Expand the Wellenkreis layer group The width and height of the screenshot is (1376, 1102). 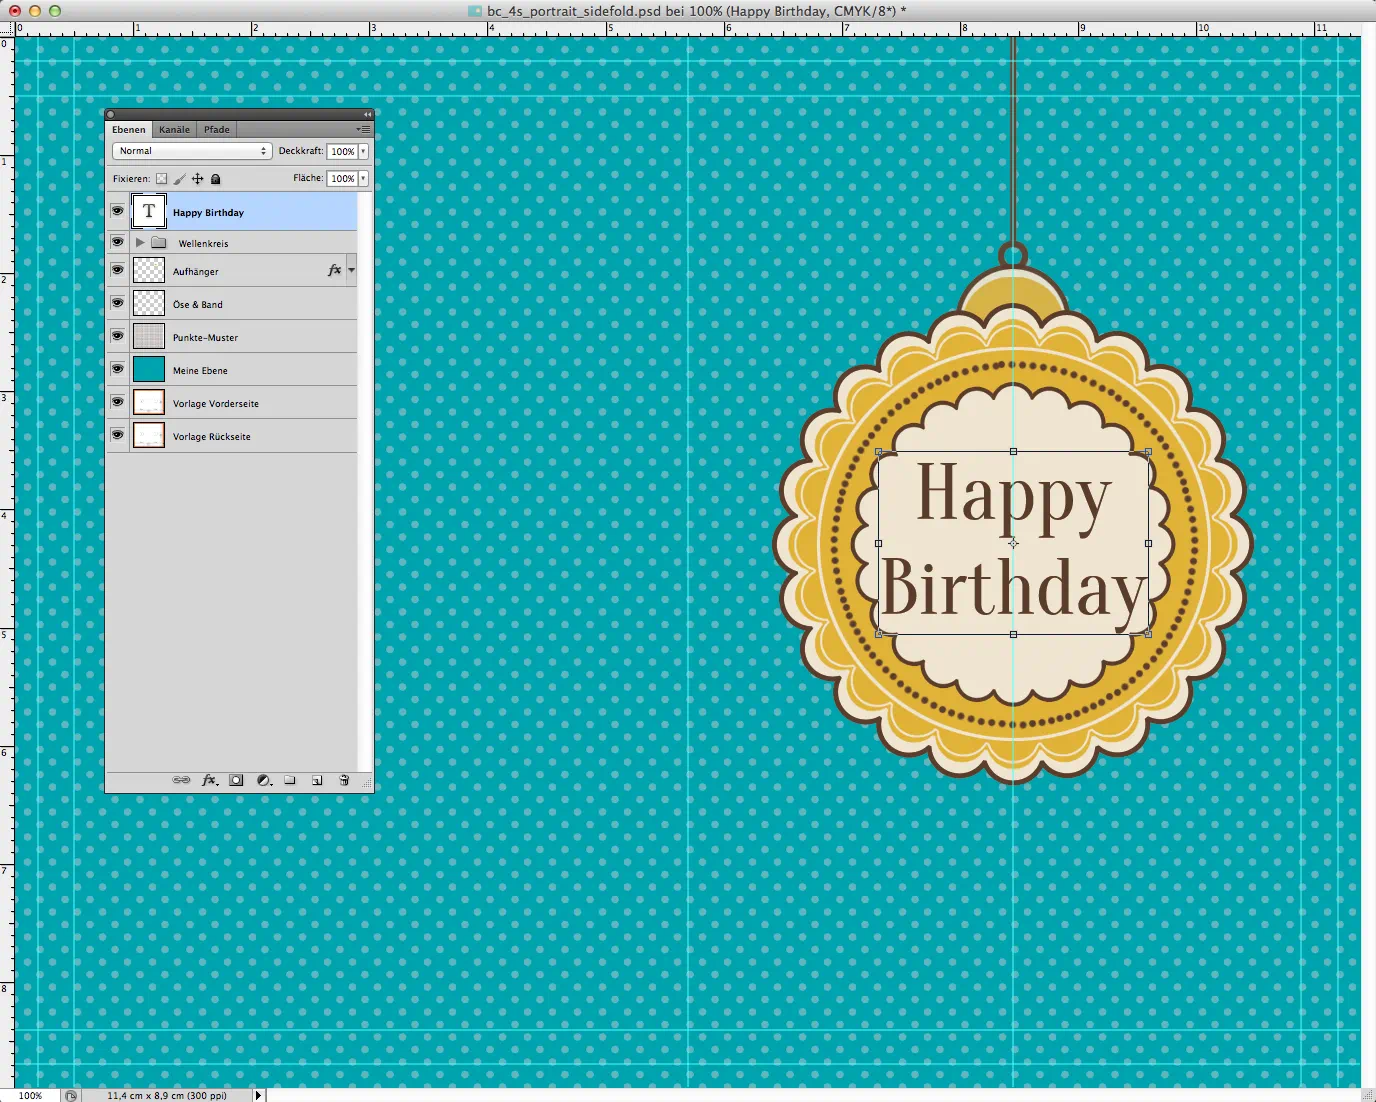coord(140,243)
